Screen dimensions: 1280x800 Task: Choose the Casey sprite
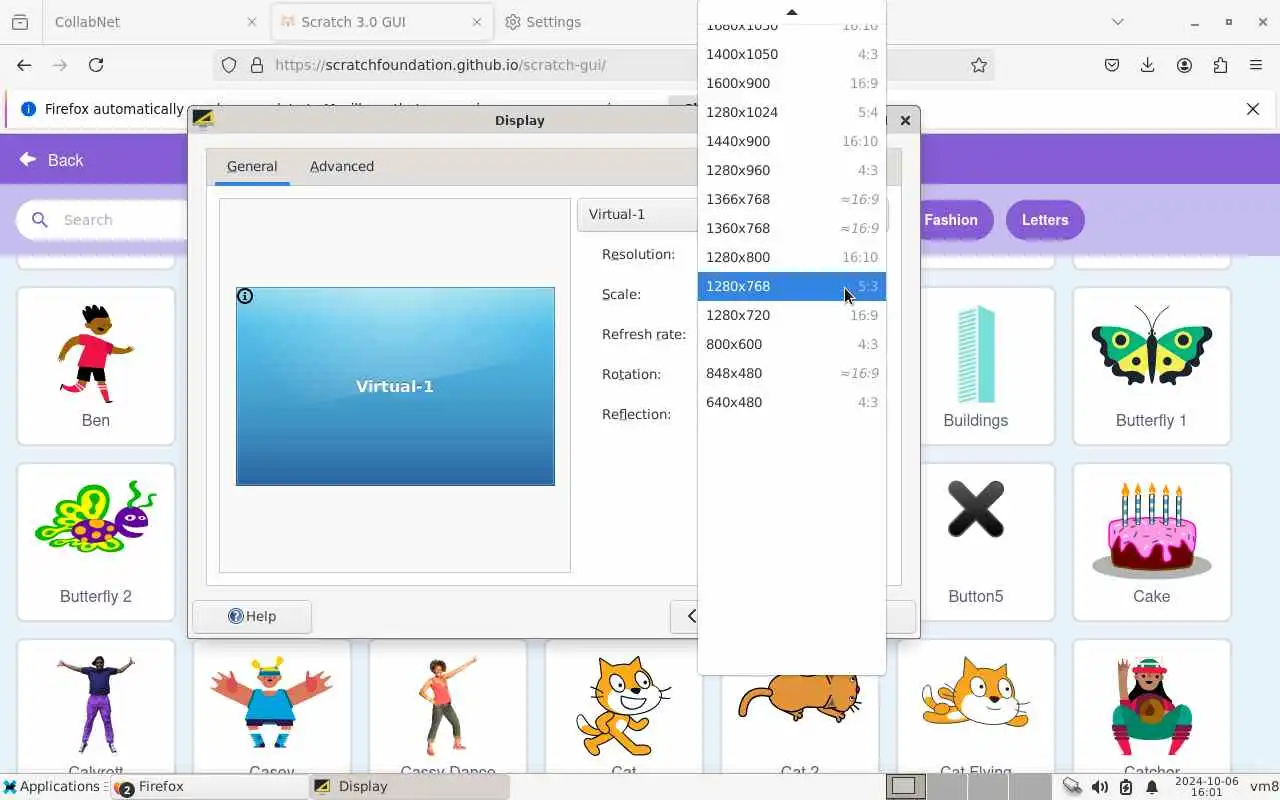coord(272,707)
